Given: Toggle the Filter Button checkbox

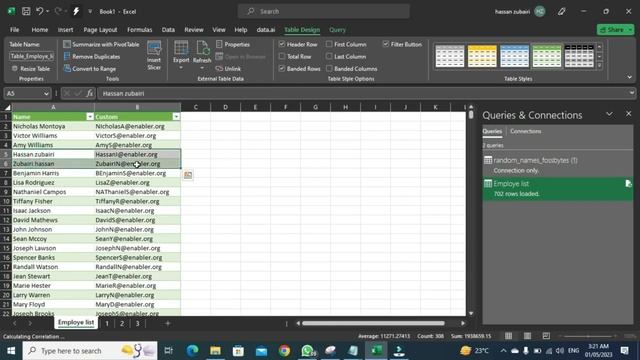Looking at the screenshot, I should point(386,44).
